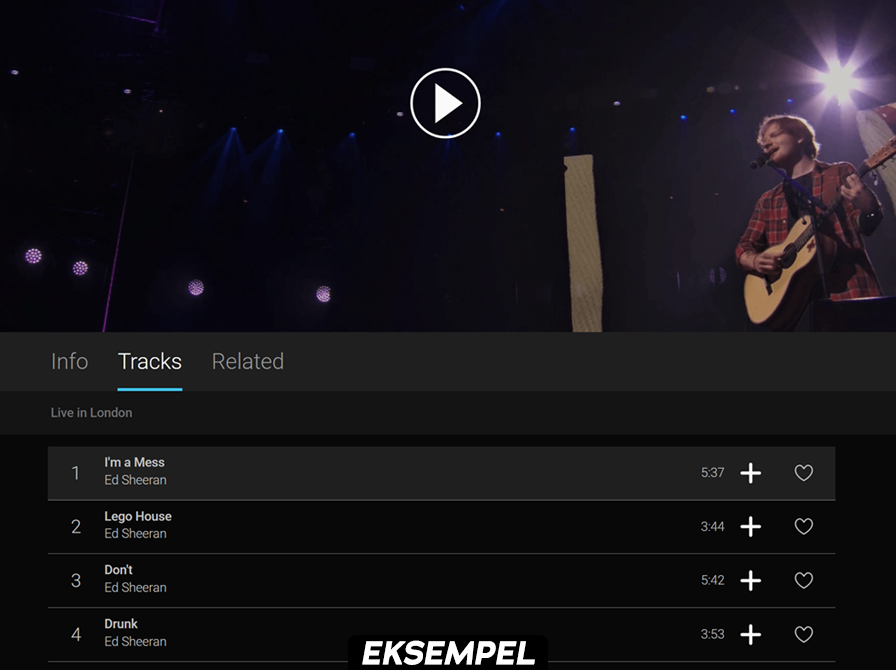Heart the Drunk track

tap(804, 635)
